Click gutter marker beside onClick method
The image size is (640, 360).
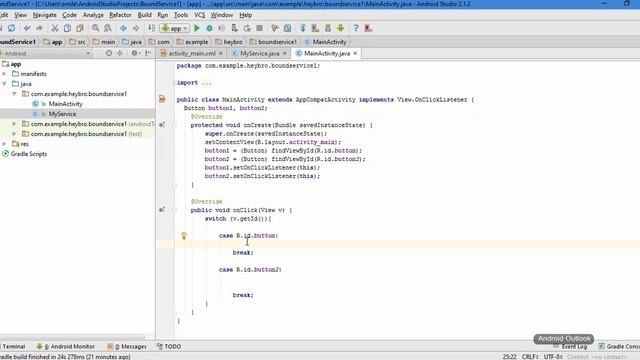pyautogui.click(x=162, y=210)
